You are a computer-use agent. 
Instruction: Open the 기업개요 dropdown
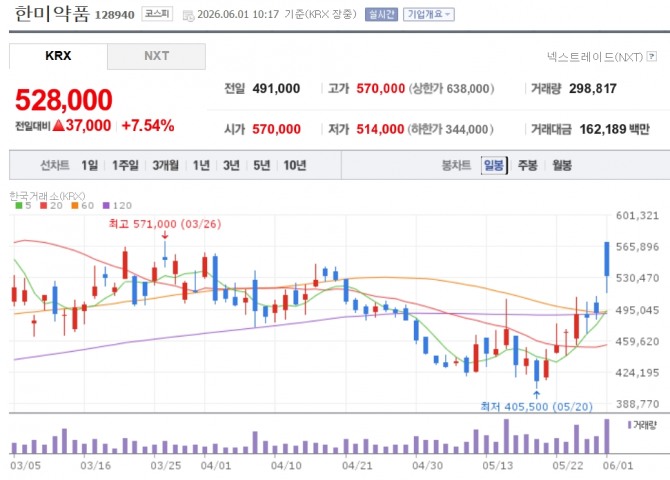pyautogui.click(x=429, y=15)
